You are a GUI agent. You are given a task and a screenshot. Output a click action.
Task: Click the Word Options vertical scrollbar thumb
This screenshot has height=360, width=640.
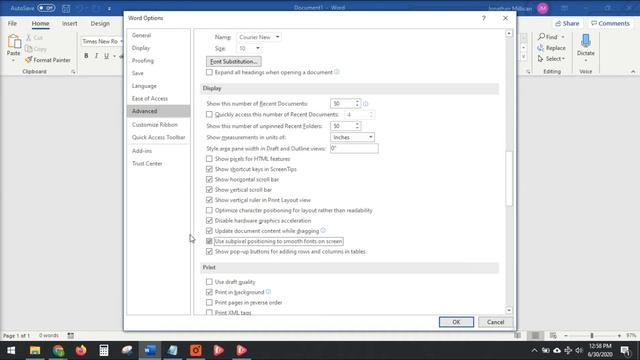pyautogui.click(x=509, y=179)
